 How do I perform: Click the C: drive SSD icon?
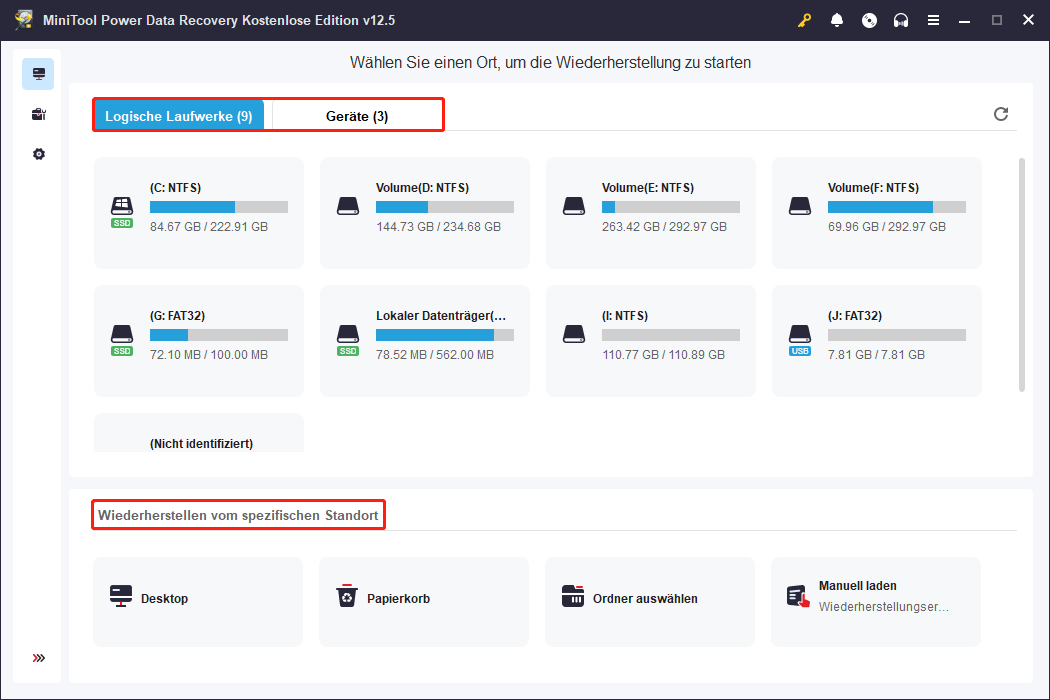click(122, 212)
